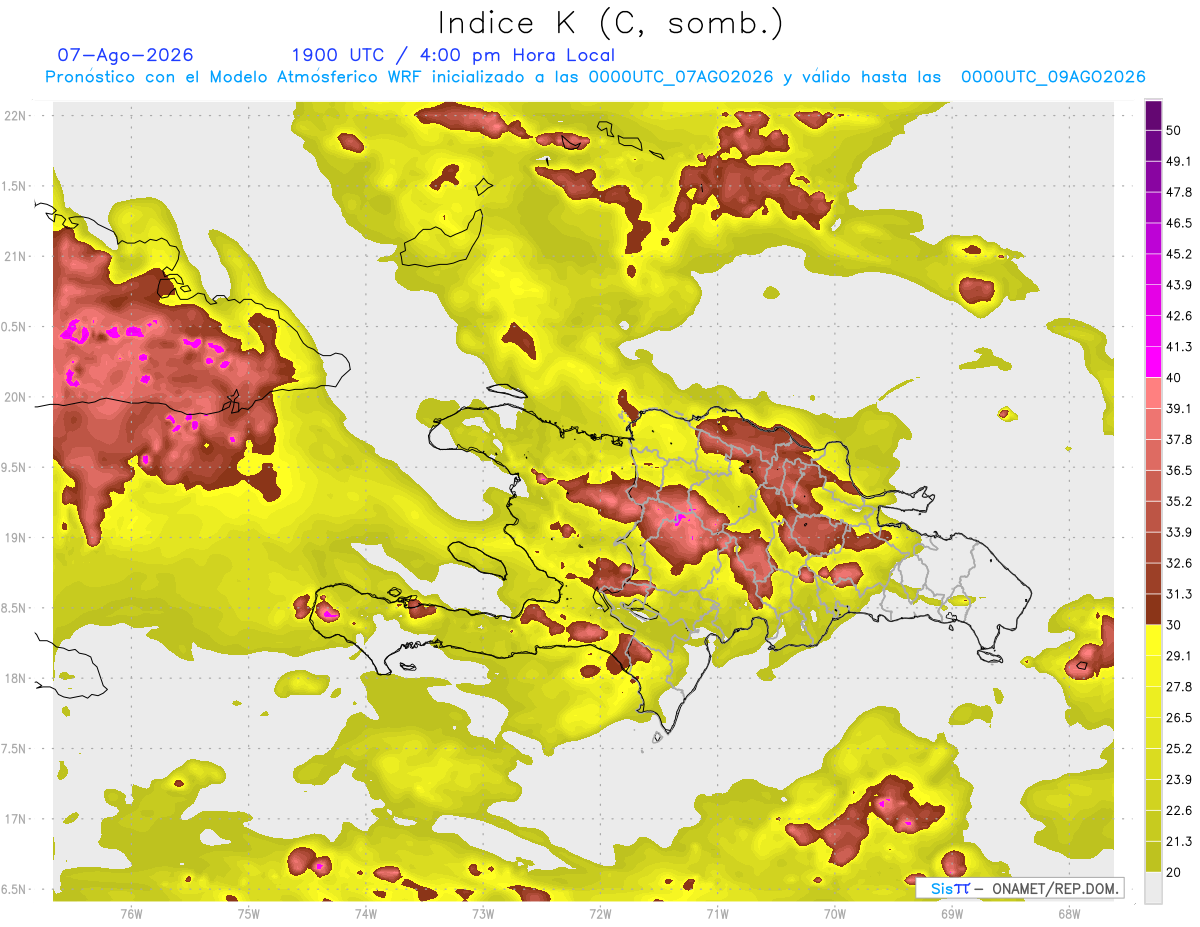Click the colorbar value 27.8
Screen dimensions: 1200x927
point(1179,687)
